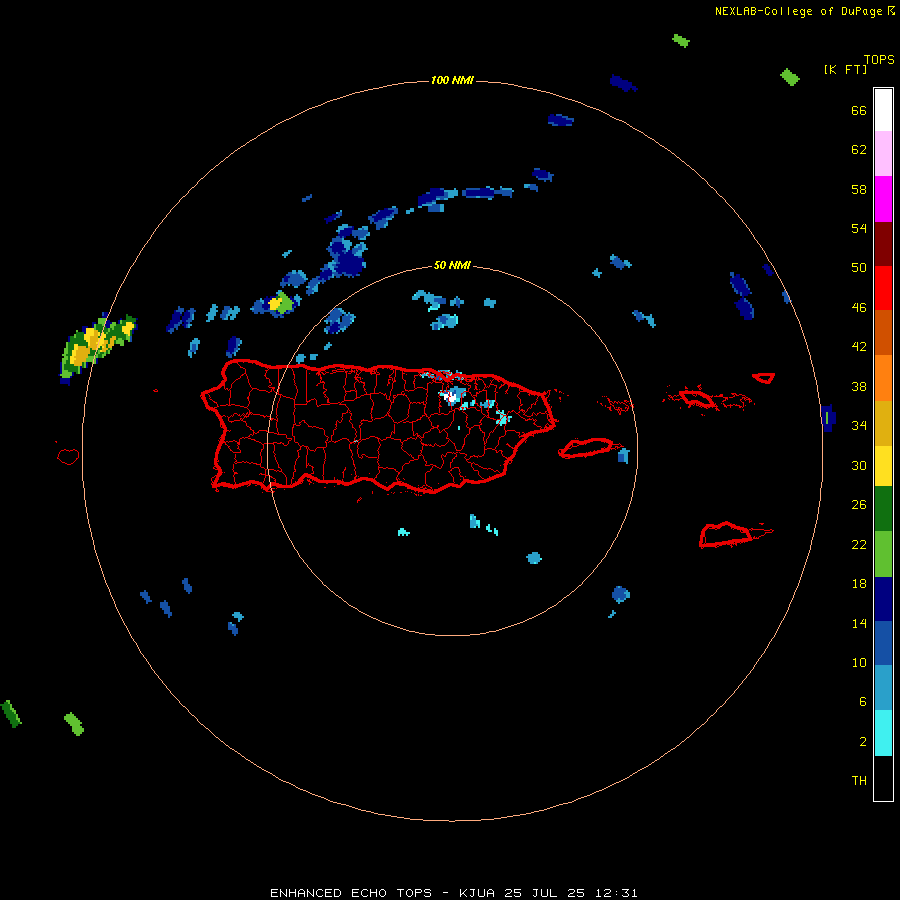Click legend value 22
The image size is (900, 900).
(x=859, y=544)
